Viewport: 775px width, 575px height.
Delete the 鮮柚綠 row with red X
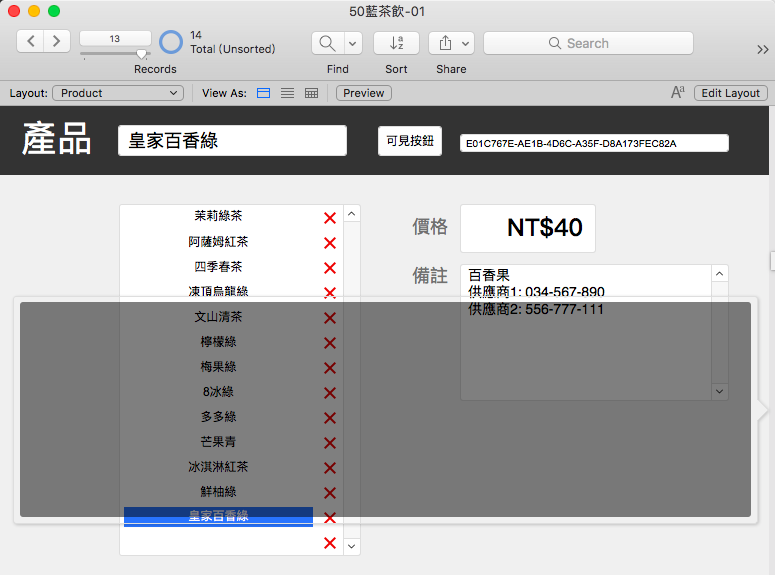click(x=330, y=493)
